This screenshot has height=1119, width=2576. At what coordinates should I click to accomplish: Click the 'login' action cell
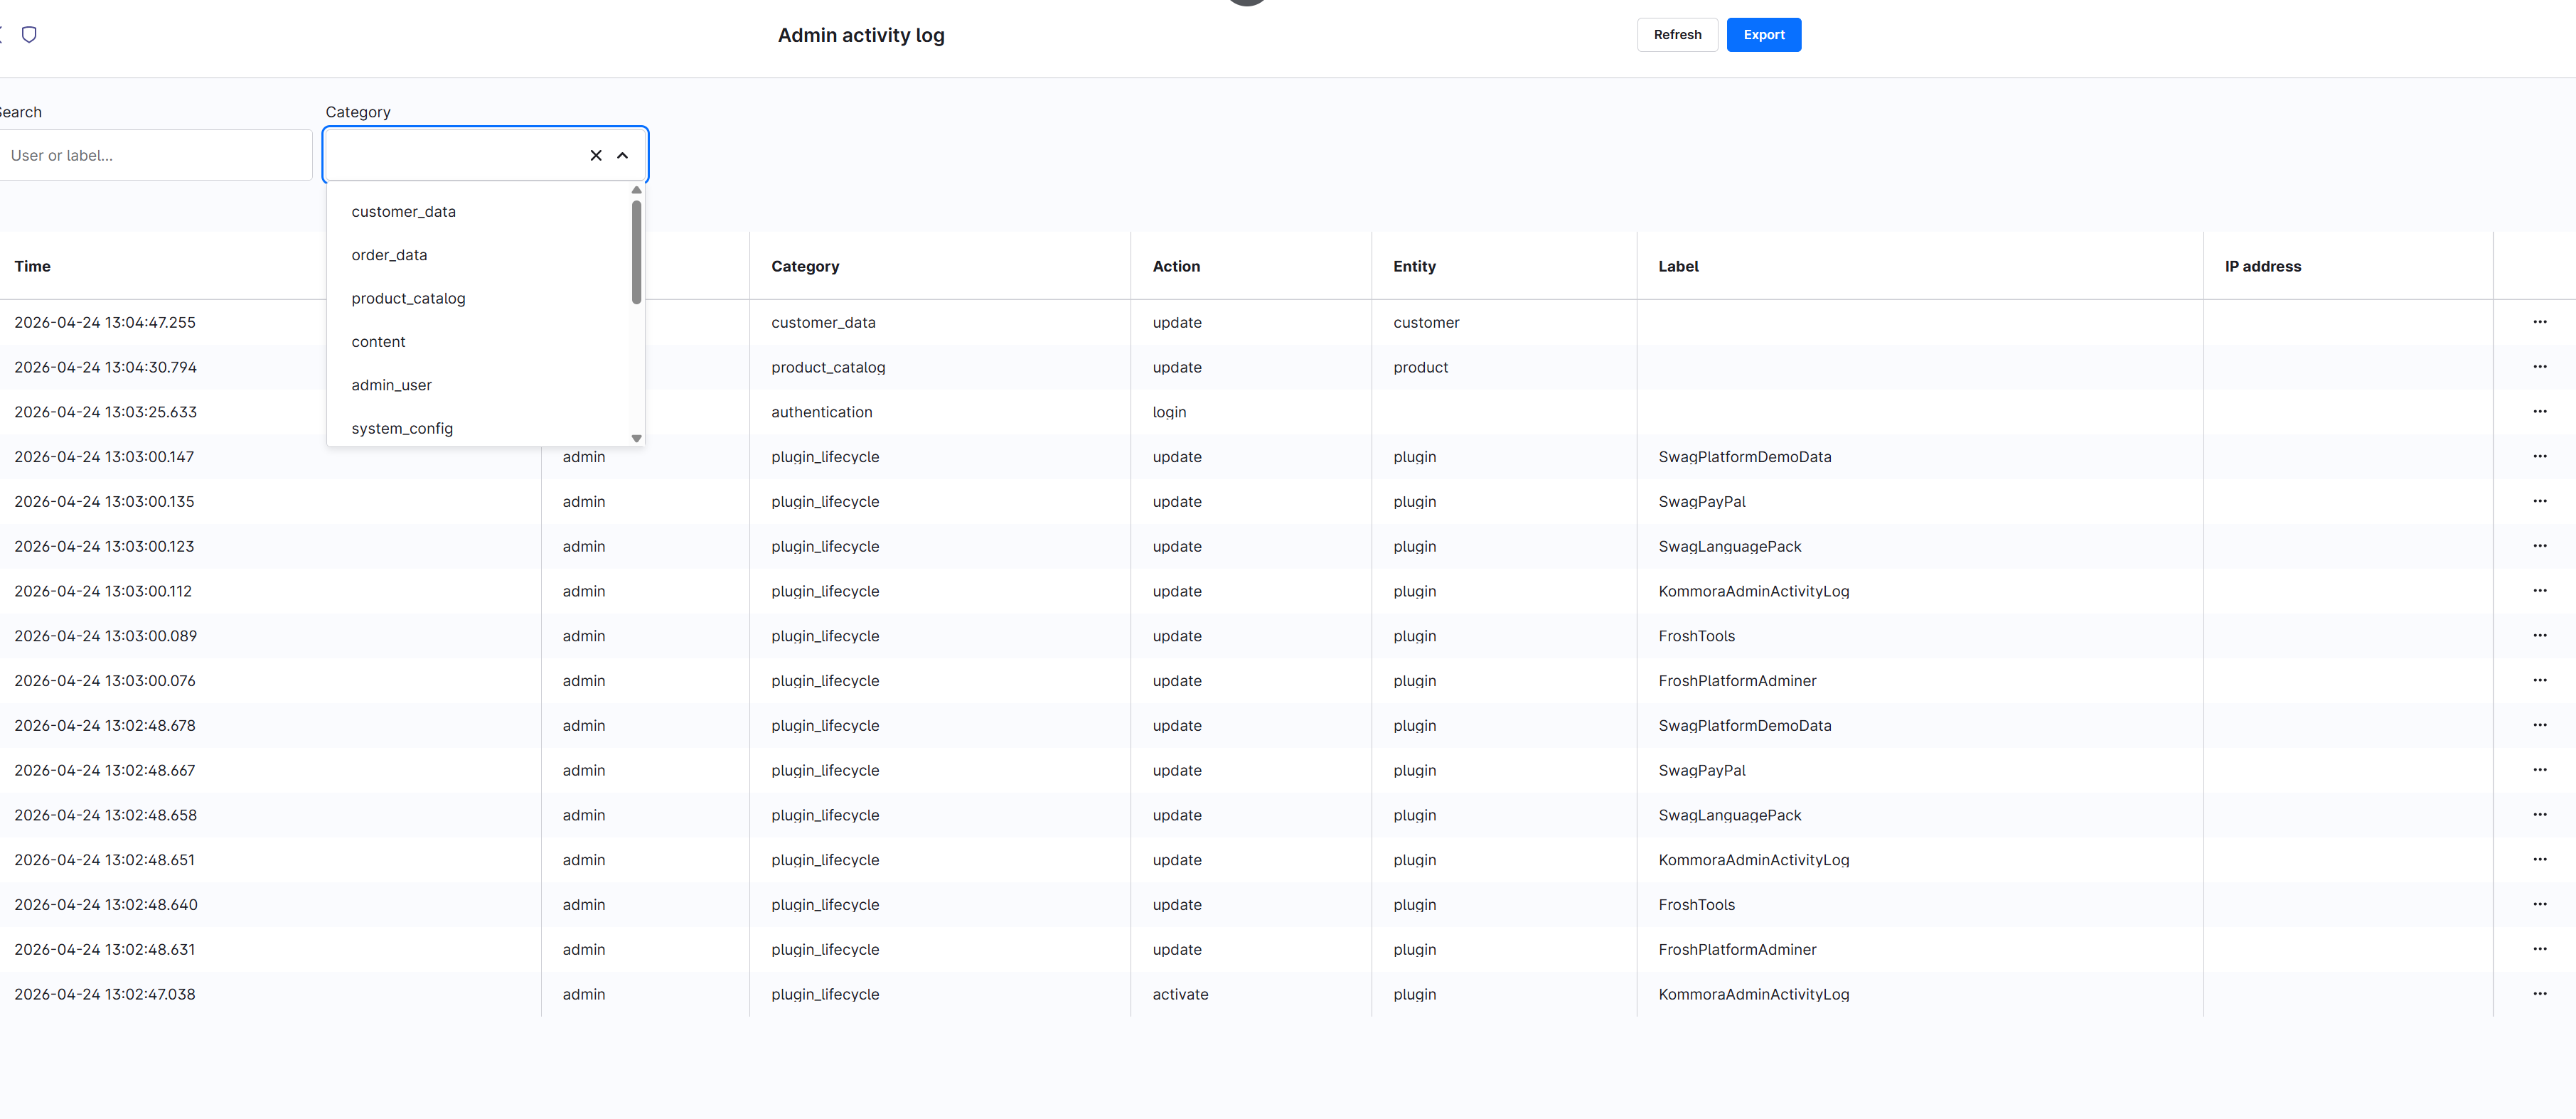pos(1169,412)
